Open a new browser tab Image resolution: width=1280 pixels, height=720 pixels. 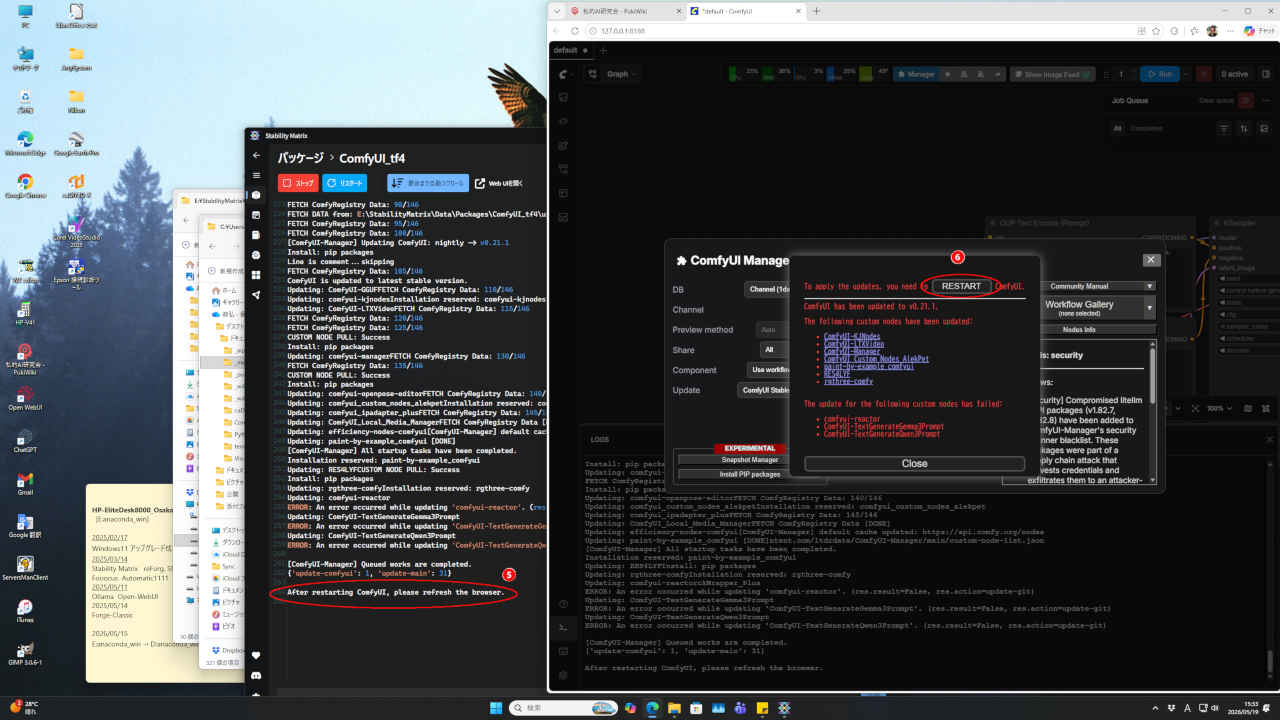tap(817, 11)
